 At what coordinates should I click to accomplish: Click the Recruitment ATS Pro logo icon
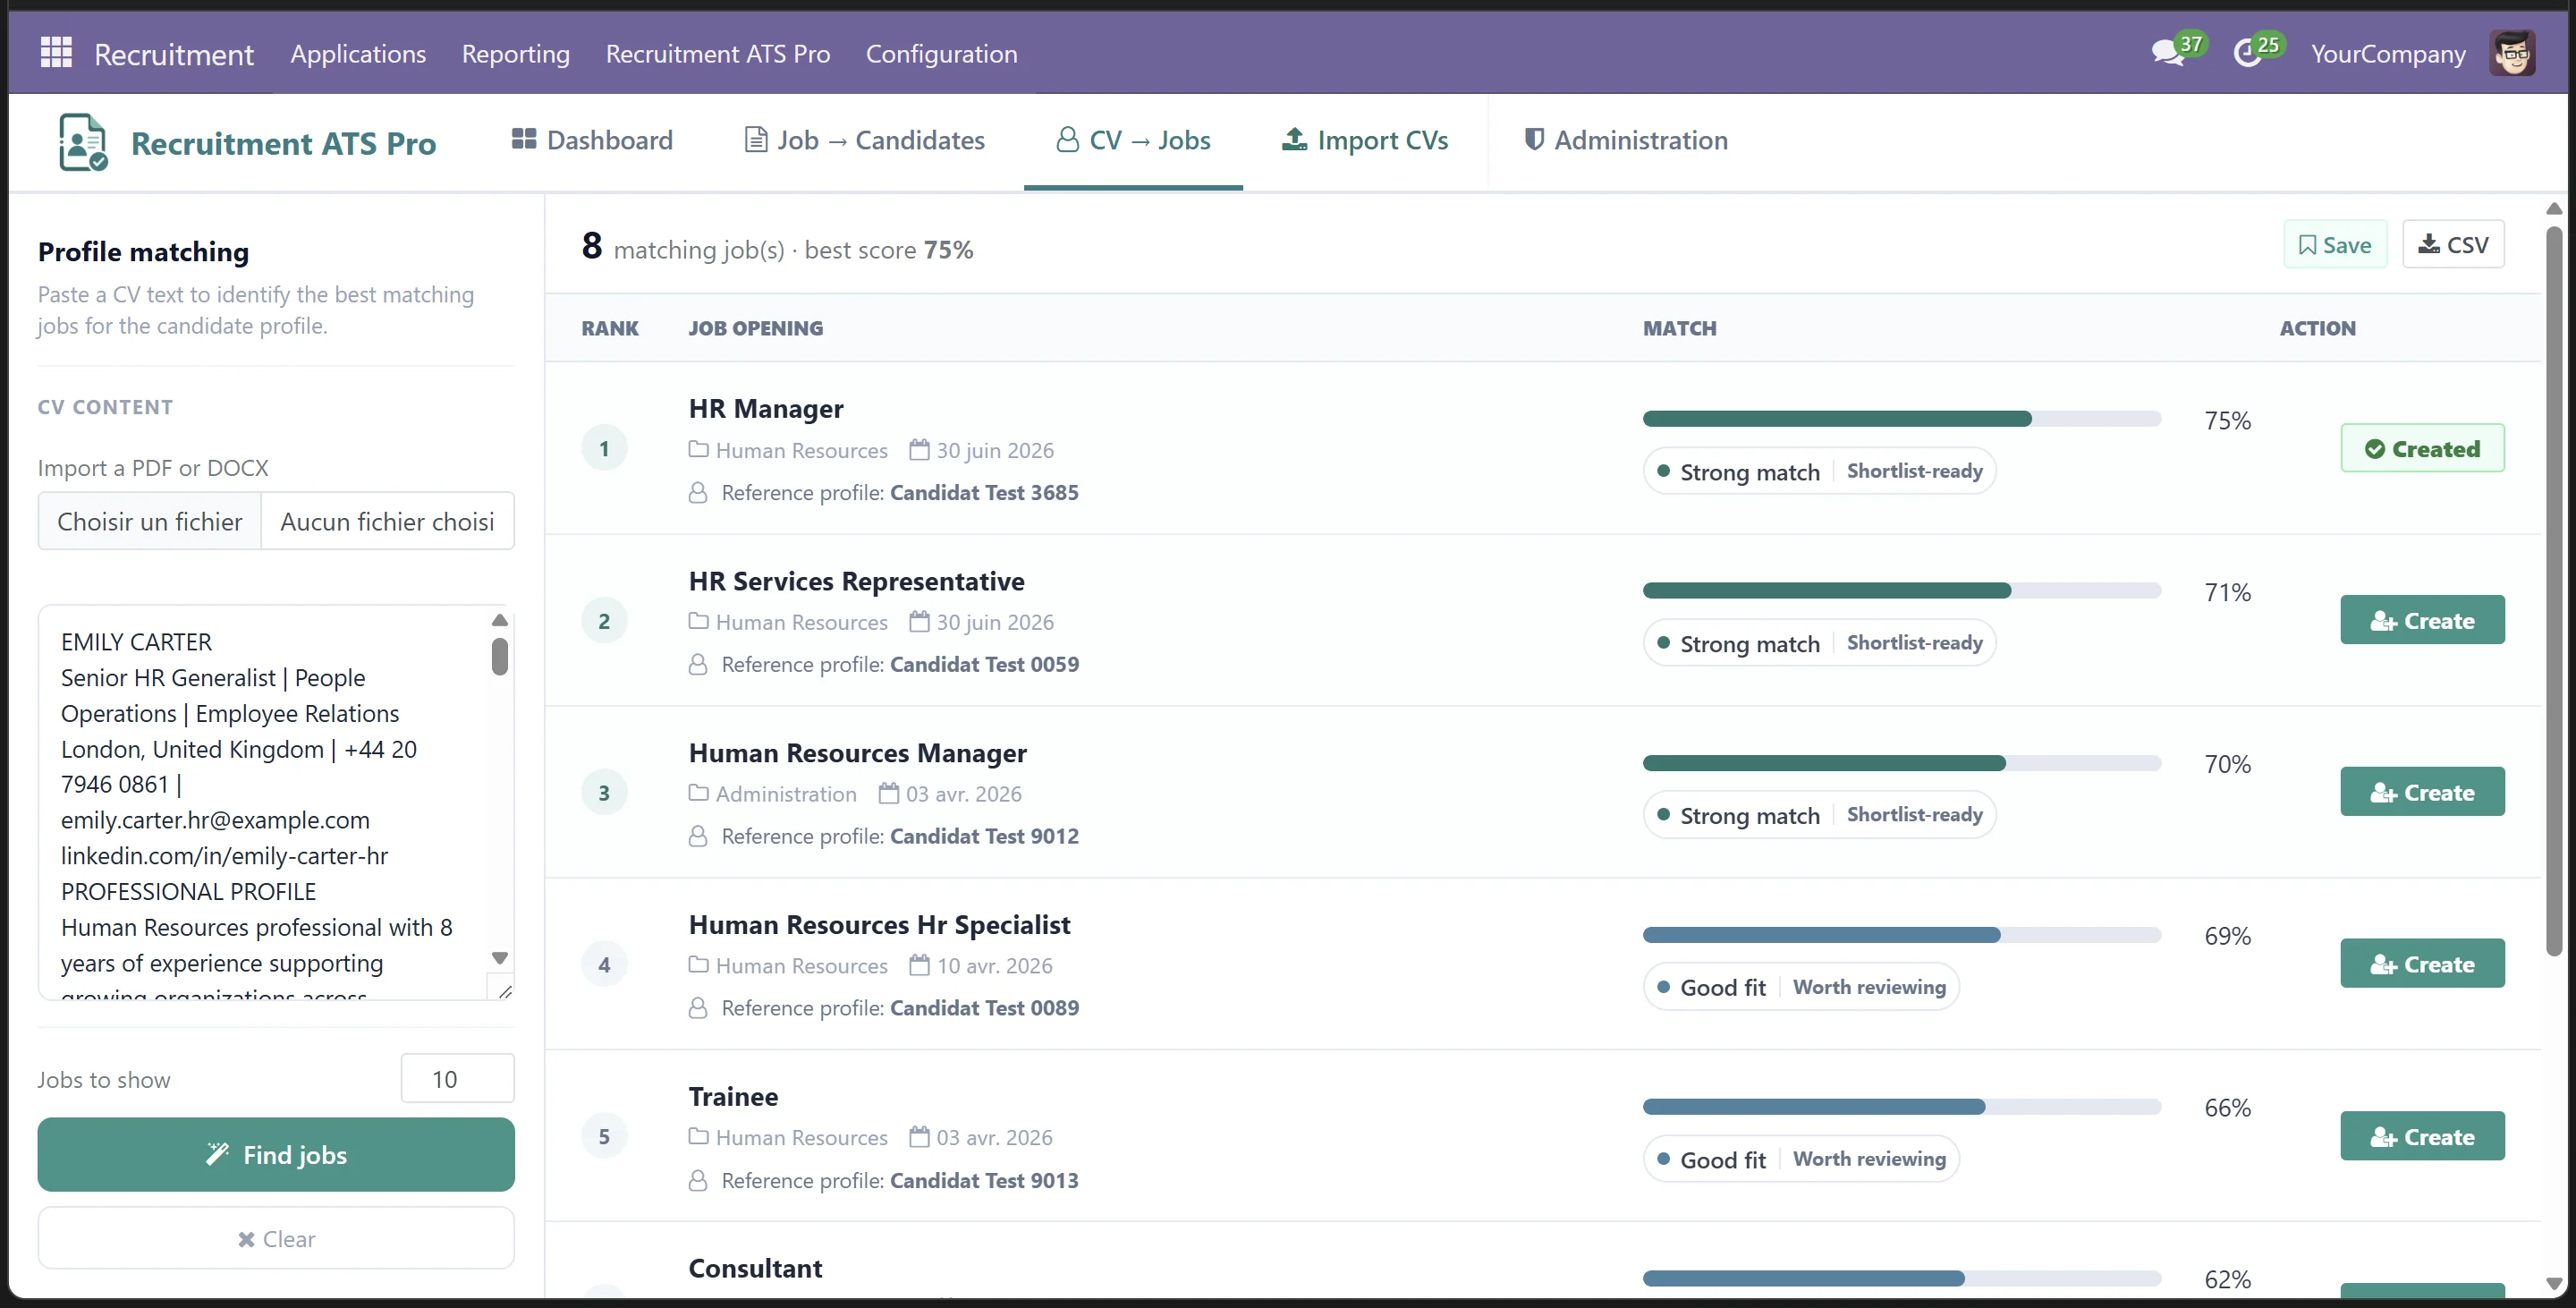click(83, 142)
